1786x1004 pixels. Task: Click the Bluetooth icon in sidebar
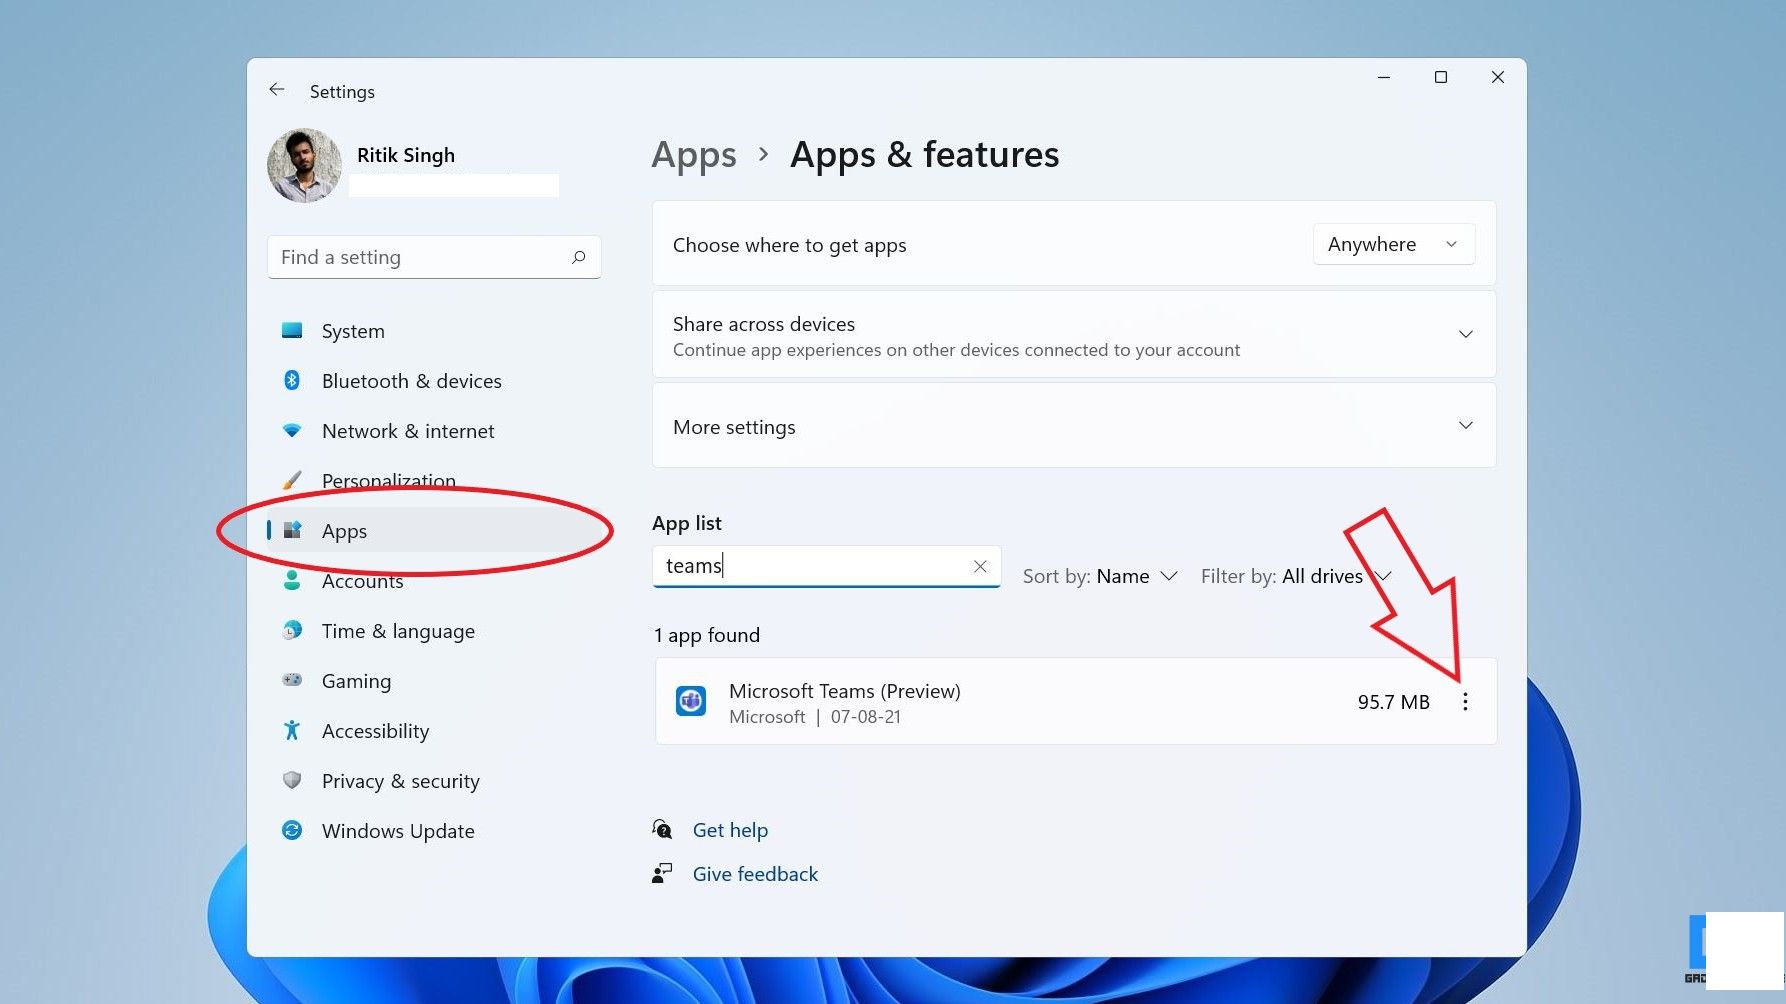[x=292, y=380]
